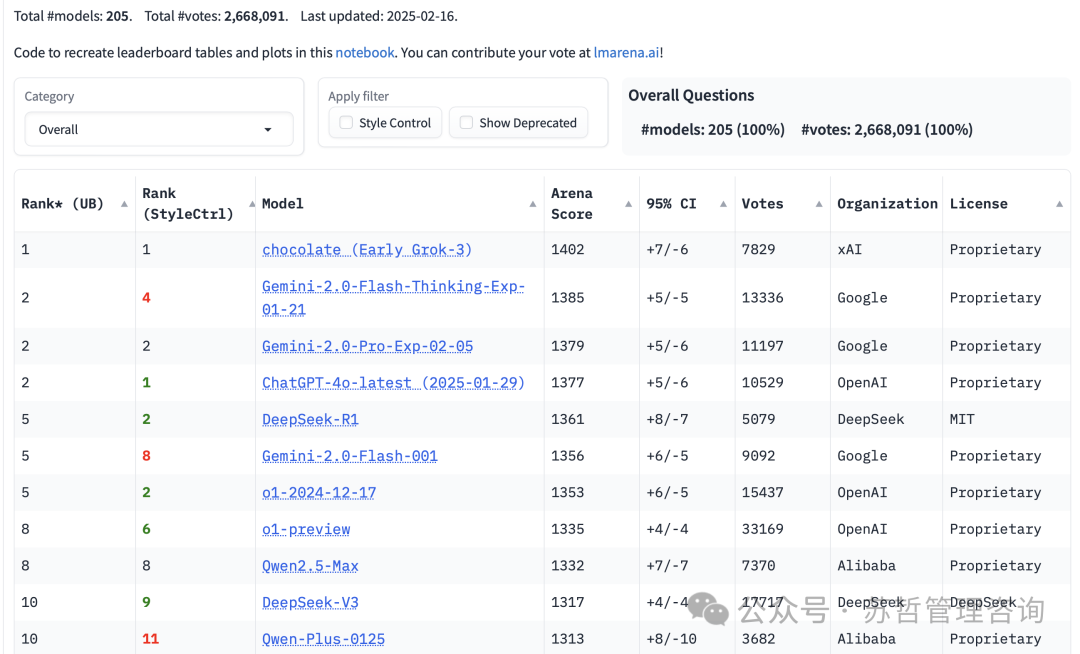
Task: Click sort arrow in Rank (StyleCtrl) header
Action: [x=251, y=204]
